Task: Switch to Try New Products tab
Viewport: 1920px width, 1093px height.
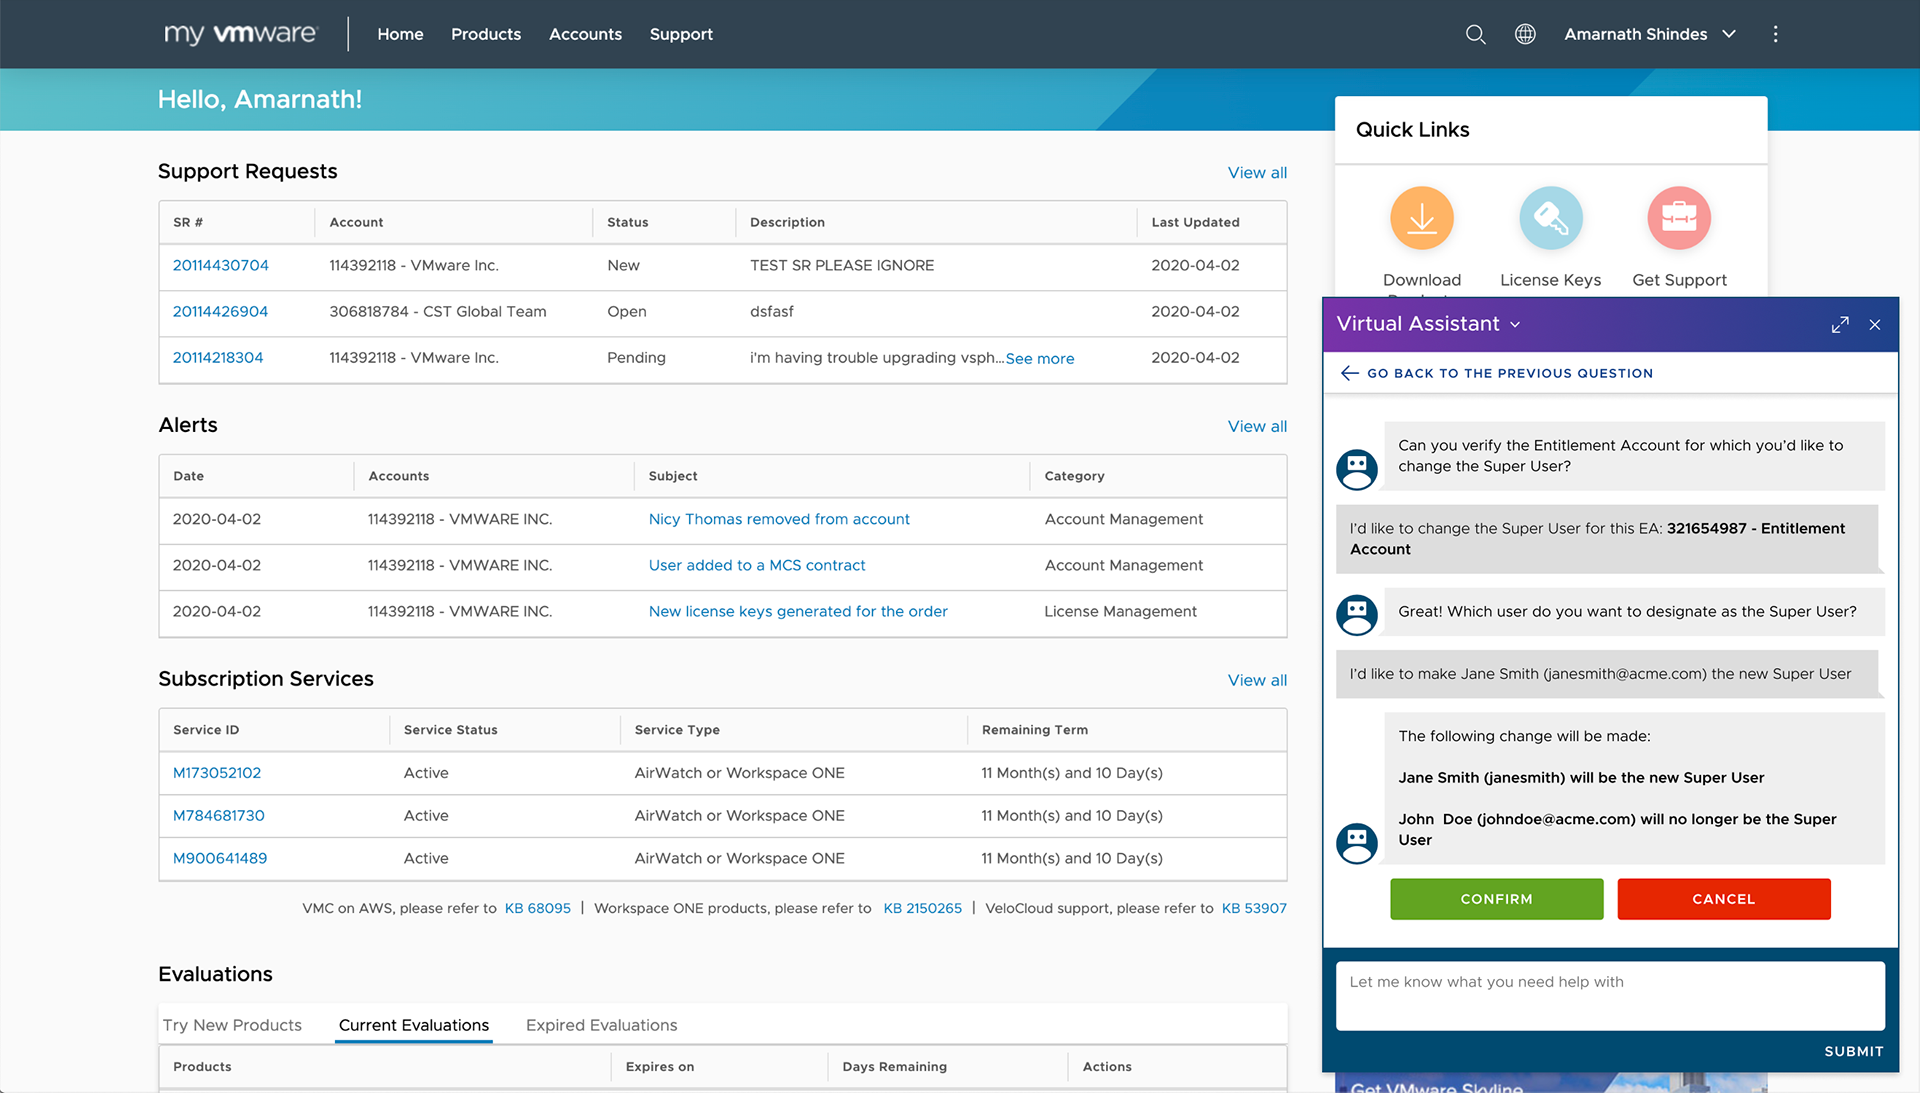Action: (232, 1025)
